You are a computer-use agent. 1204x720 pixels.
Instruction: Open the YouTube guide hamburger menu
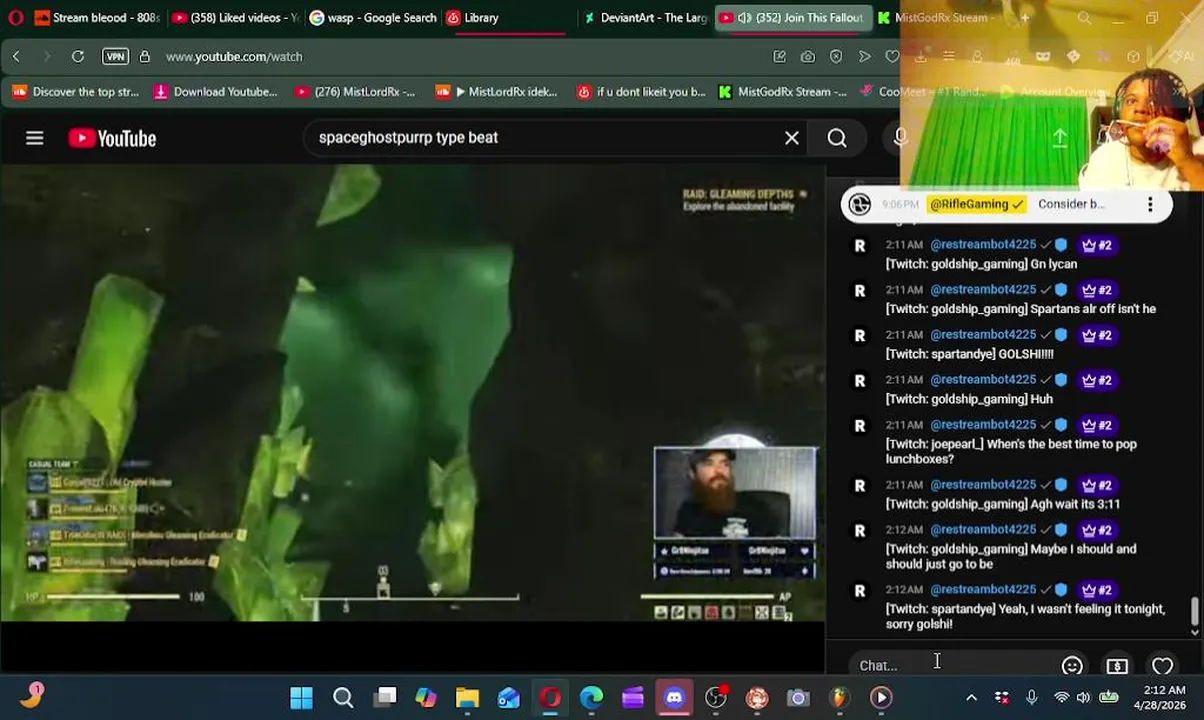35,138
